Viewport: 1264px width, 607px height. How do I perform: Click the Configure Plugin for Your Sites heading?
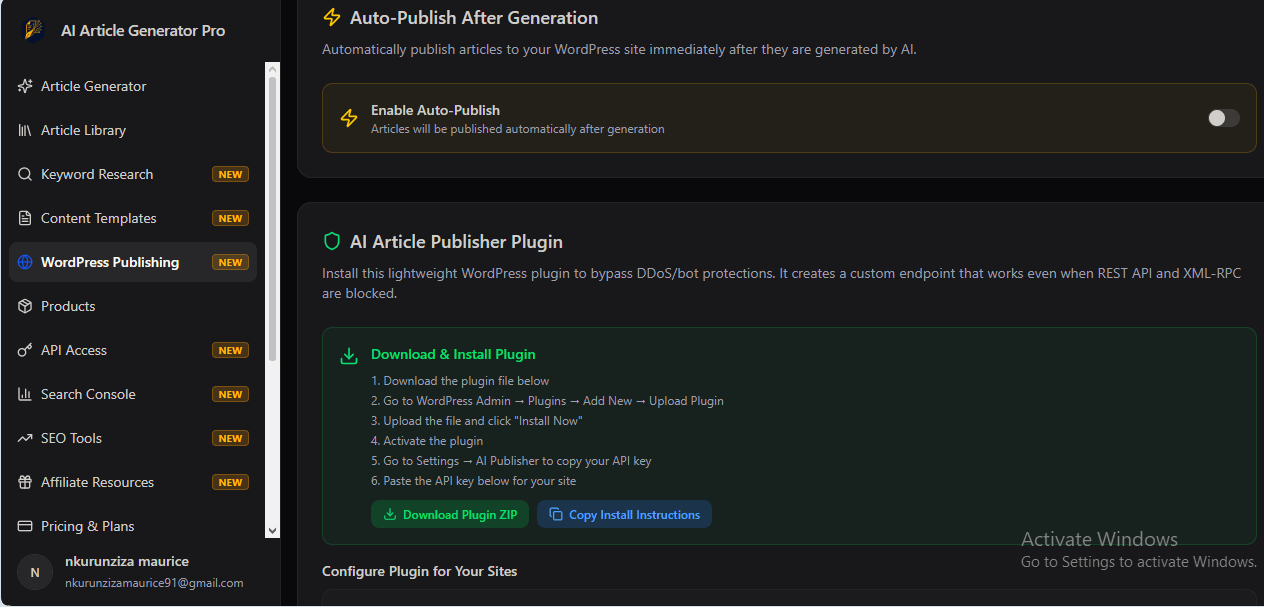pos(419,571)
